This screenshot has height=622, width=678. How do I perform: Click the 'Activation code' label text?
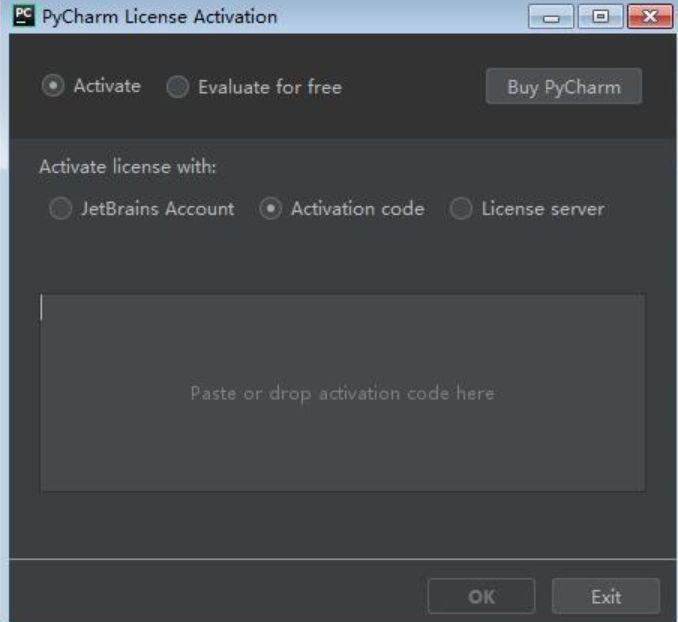[x=357, y=209]
